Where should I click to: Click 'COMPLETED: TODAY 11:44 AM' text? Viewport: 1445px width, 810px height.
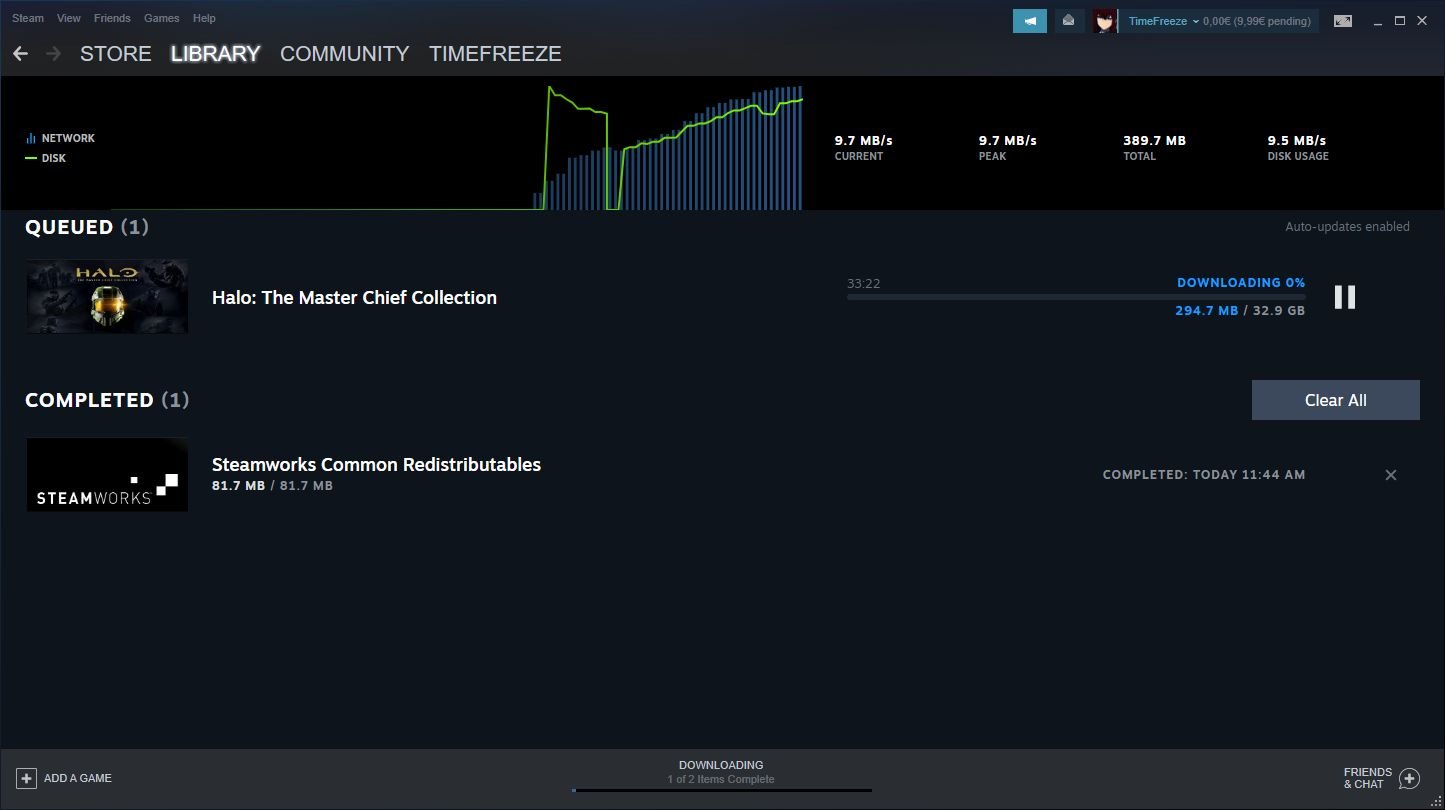1204,475
